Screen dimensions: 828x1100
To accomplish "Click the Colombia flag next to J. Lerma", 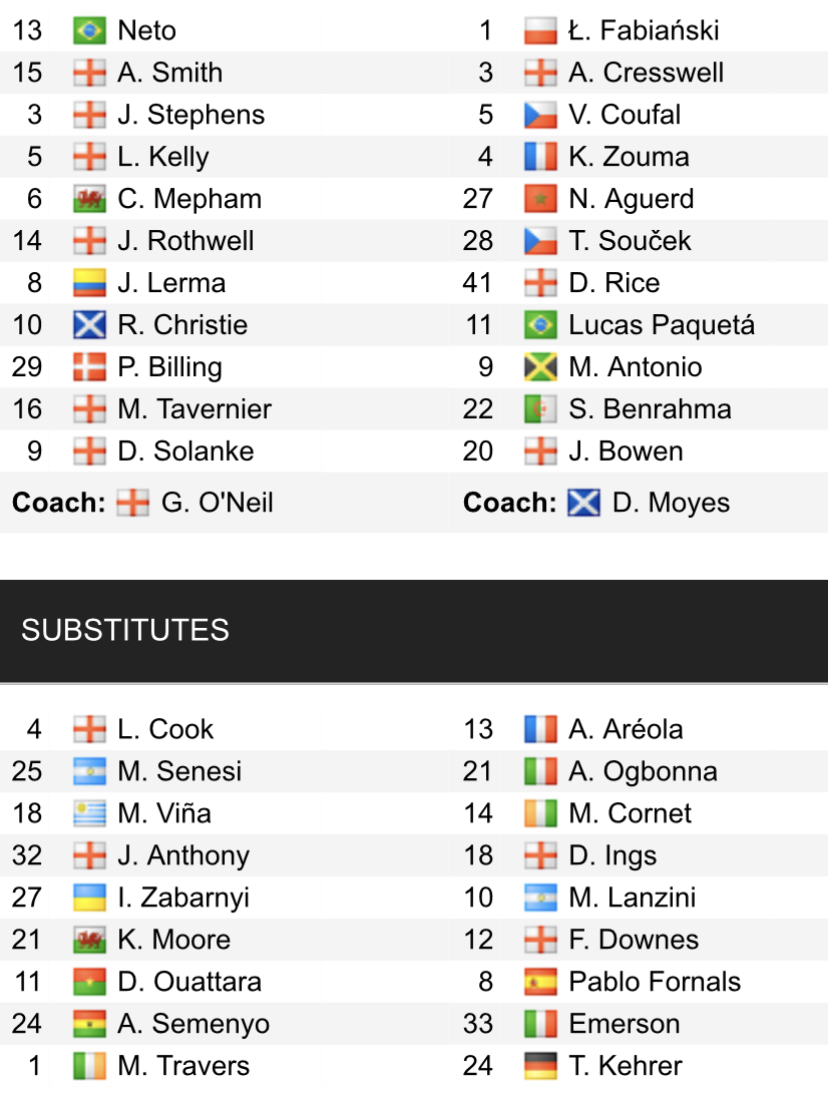I will pos(89,283).
